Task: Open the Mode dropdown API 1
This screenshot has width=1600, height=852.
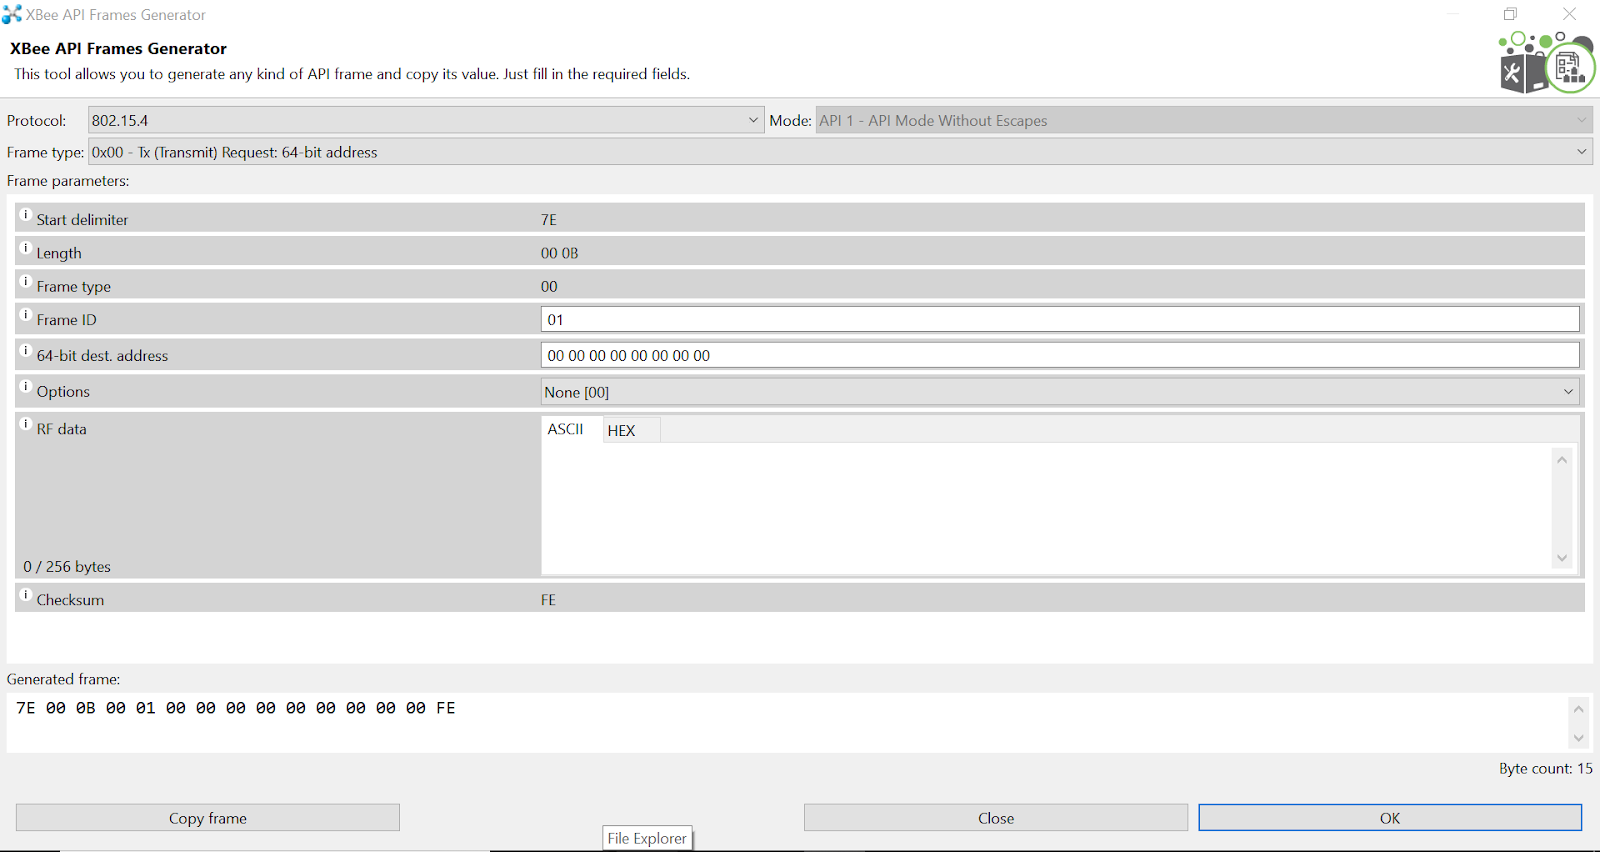Action: pos(1204,120)
